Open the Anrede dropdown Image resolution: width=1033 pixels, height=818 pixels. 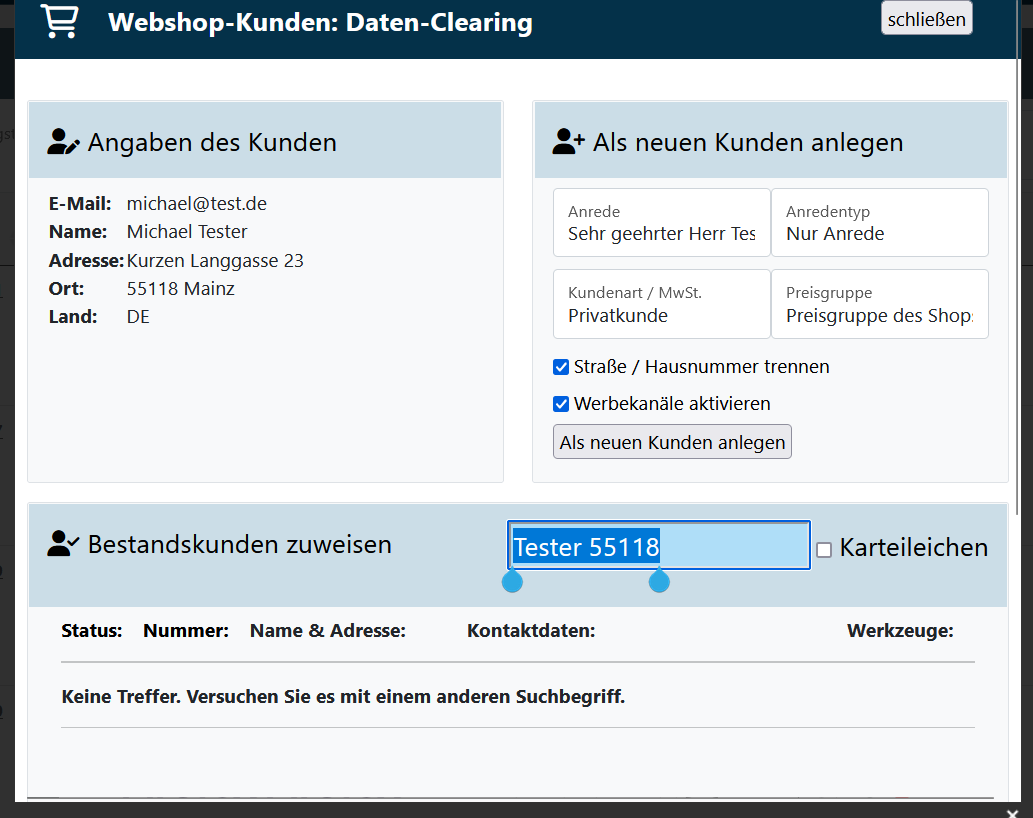(661, 223)
